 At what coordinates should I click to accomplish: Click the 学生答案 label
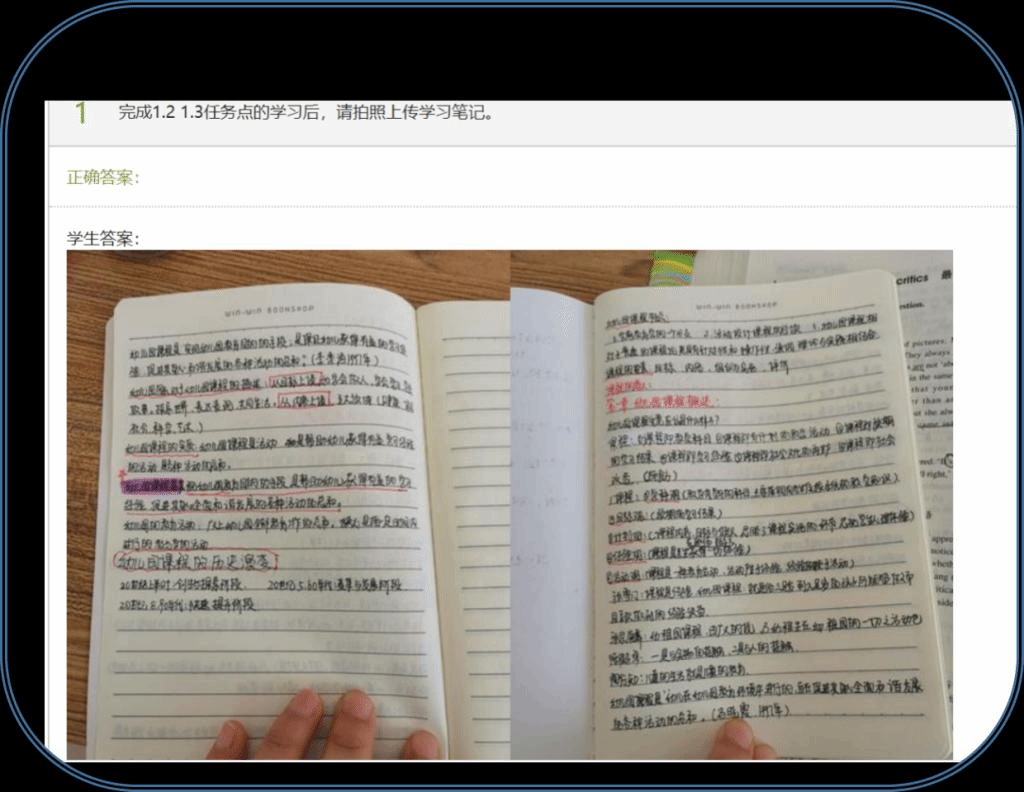103,238
